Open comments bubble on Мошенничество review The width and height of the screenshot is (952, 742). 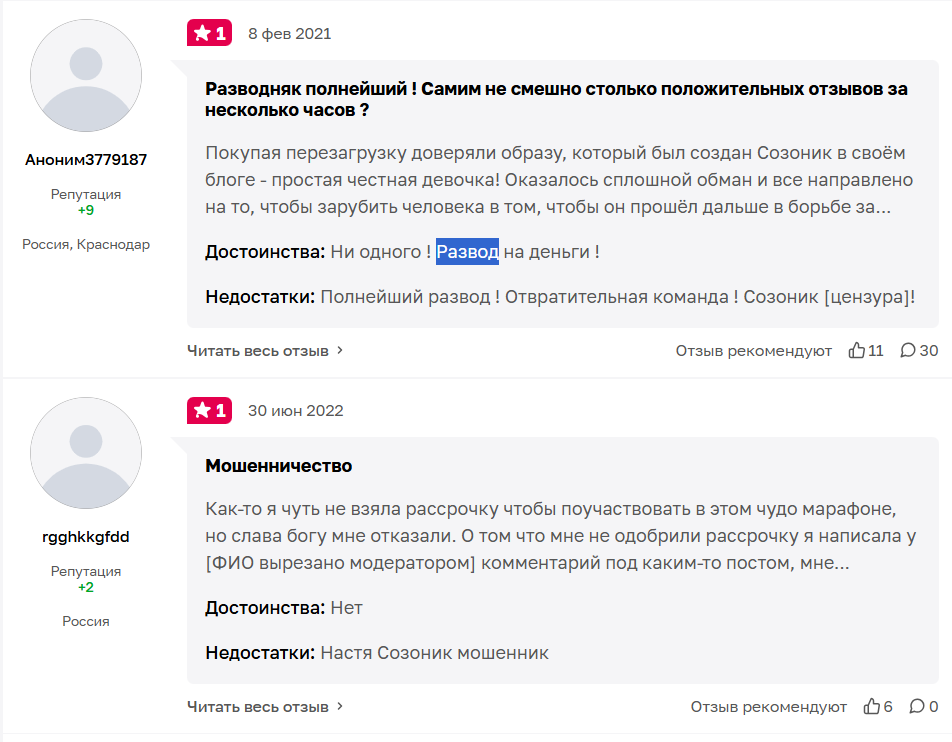click(916, 706)
